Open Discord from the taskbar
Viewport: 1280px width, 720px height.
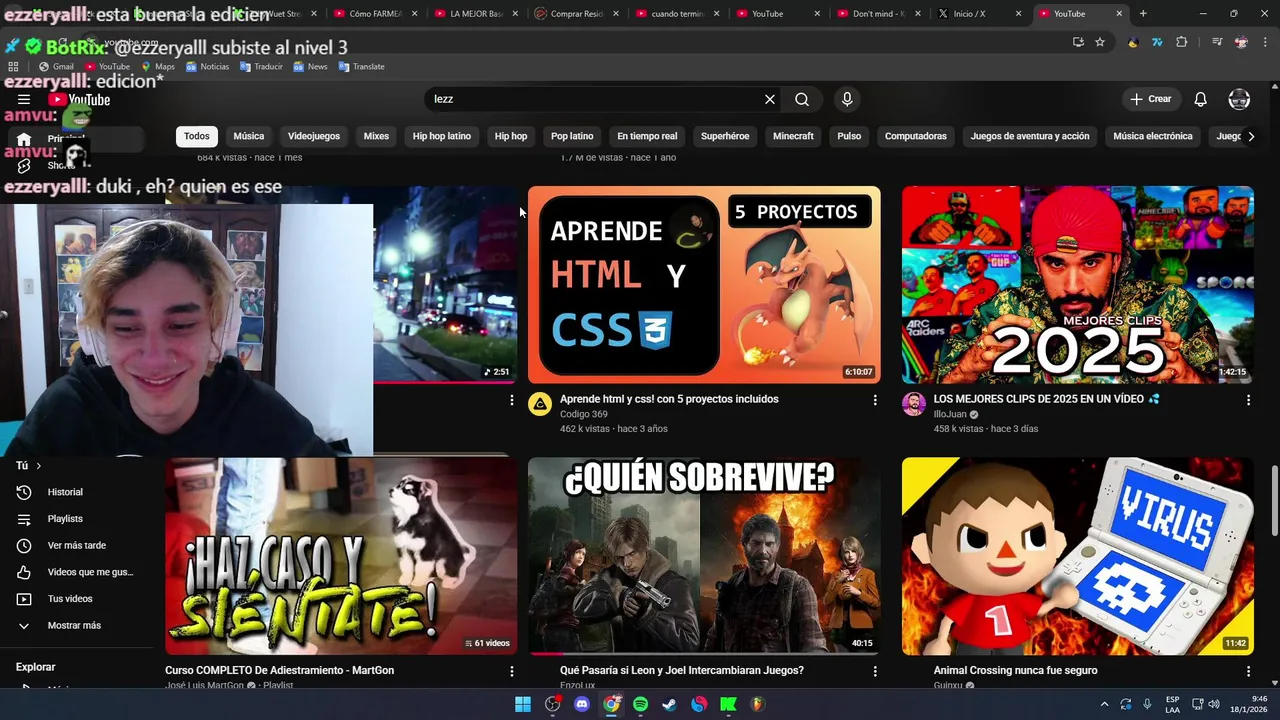[582, 704]
